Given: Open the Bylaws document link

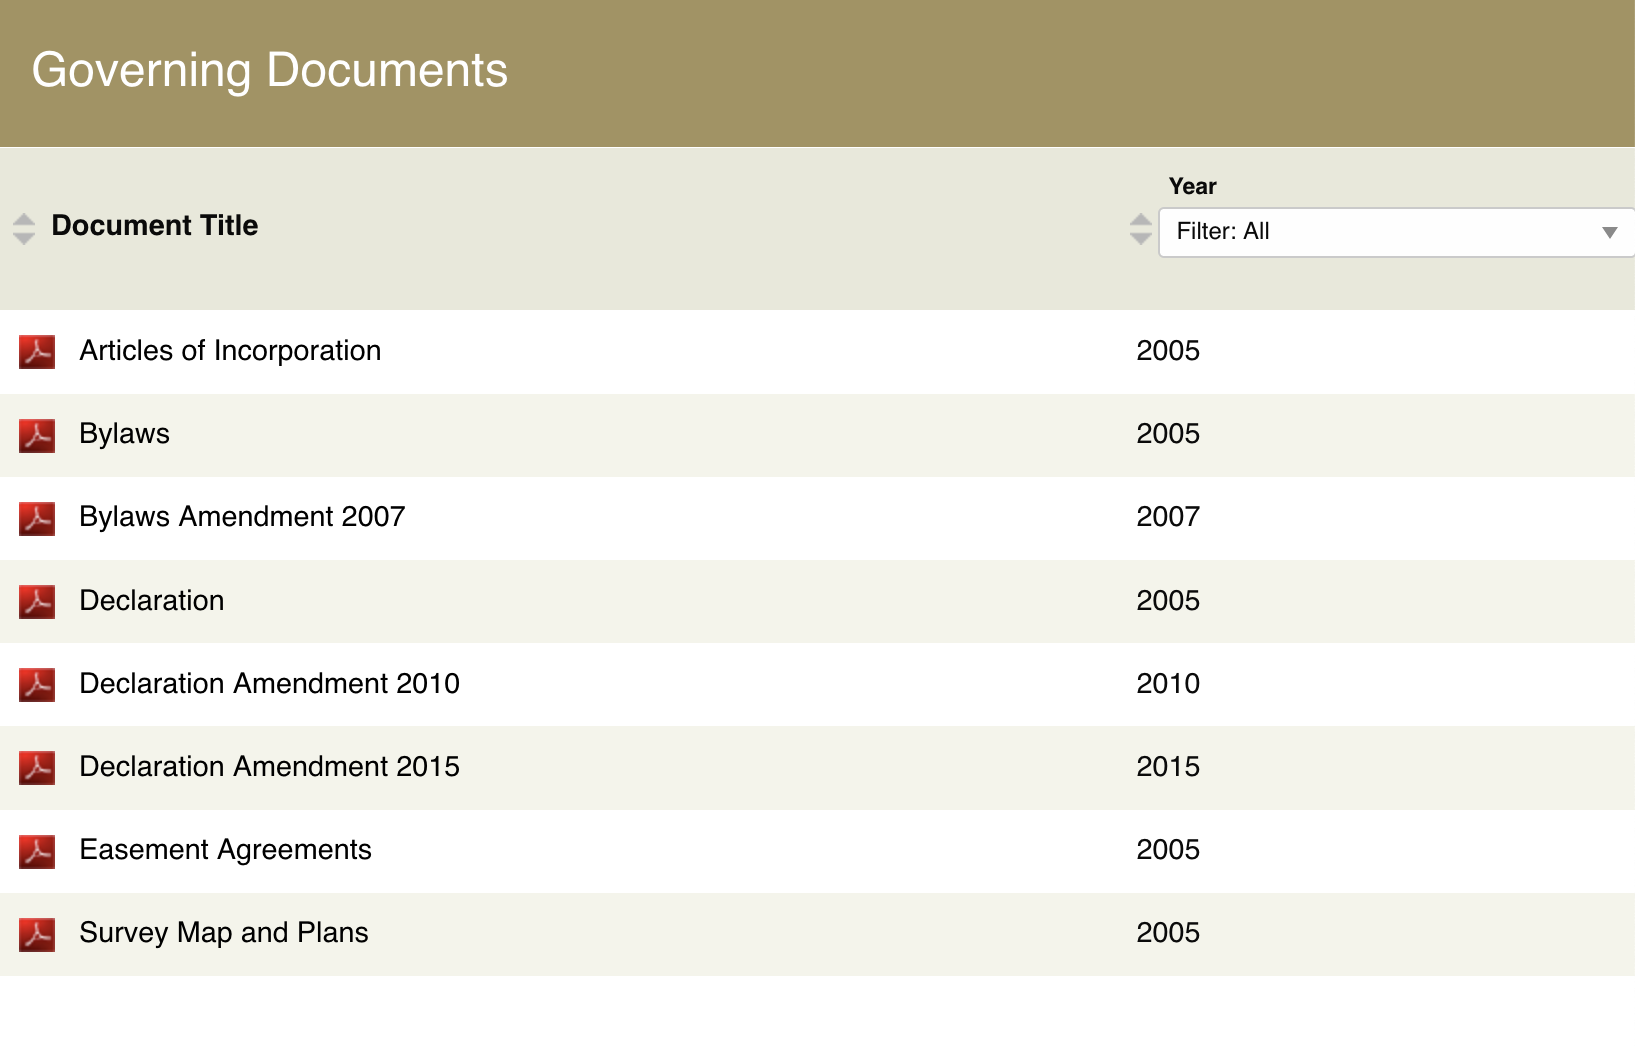Looking at the screenshot, I should tap(125, 434).
